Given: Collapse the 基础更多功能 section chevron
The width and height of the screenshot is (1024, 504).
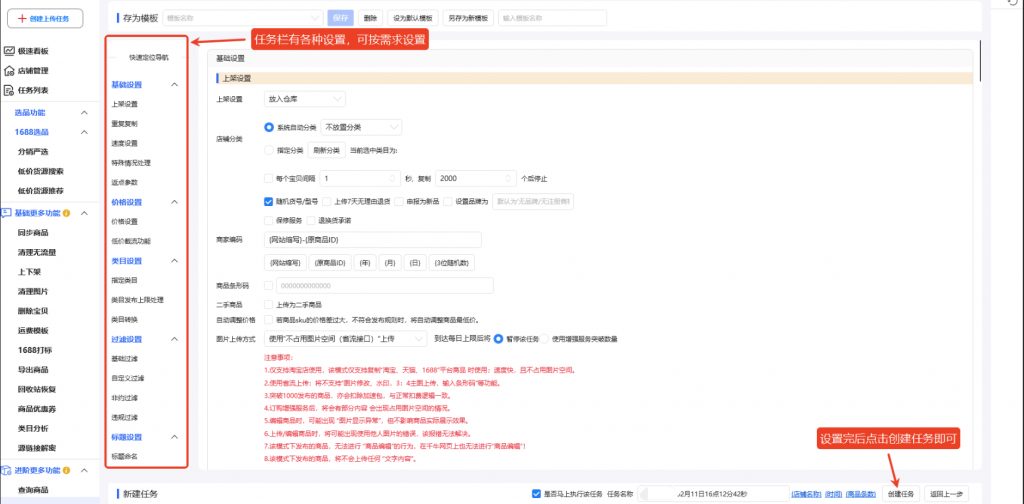Looking at the screenshot, I should point(84,213).
